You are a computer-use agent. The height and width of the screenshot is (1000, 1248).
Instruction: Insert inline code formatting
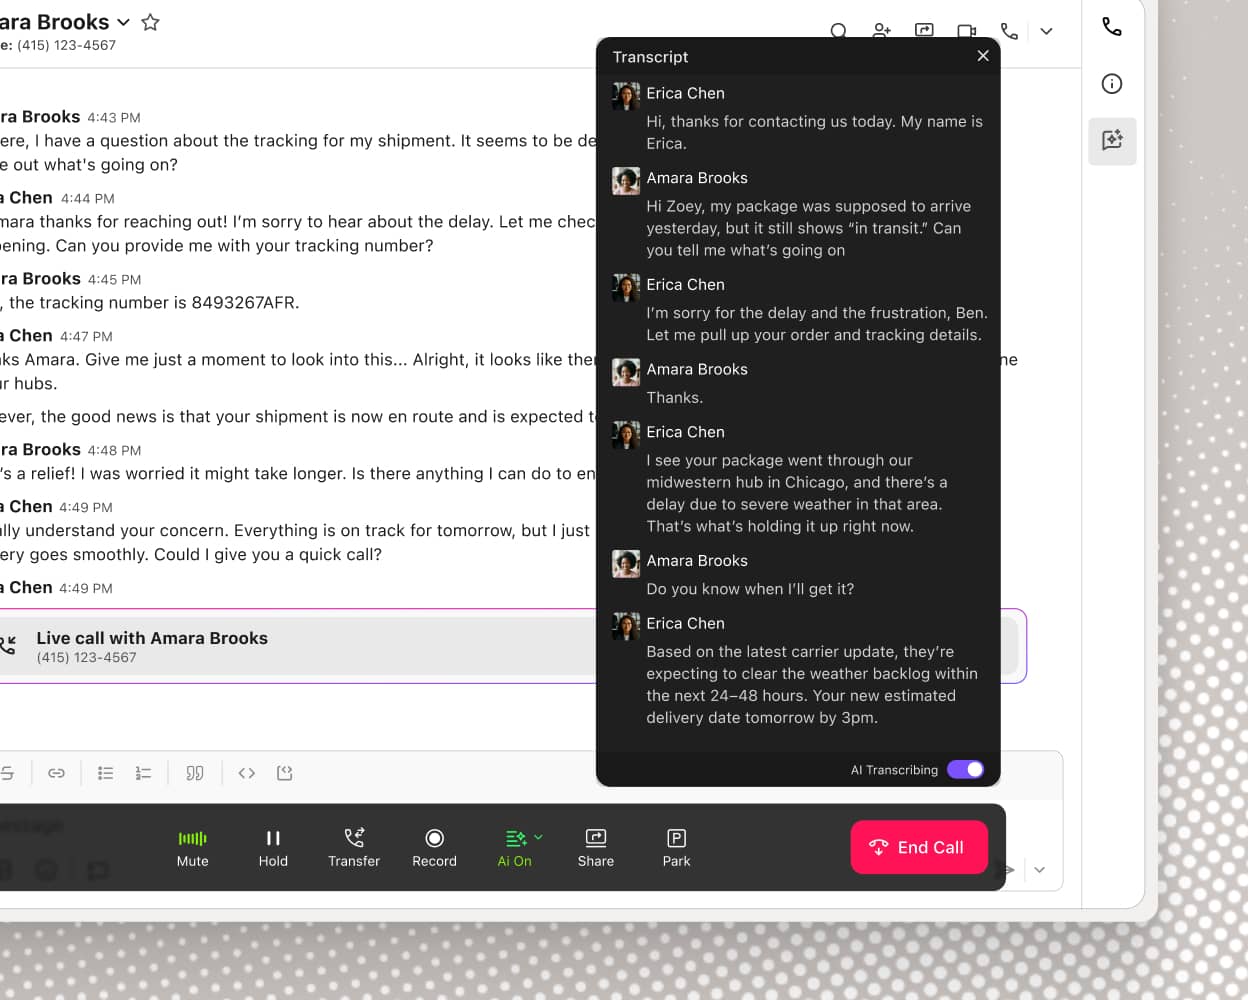247,773
